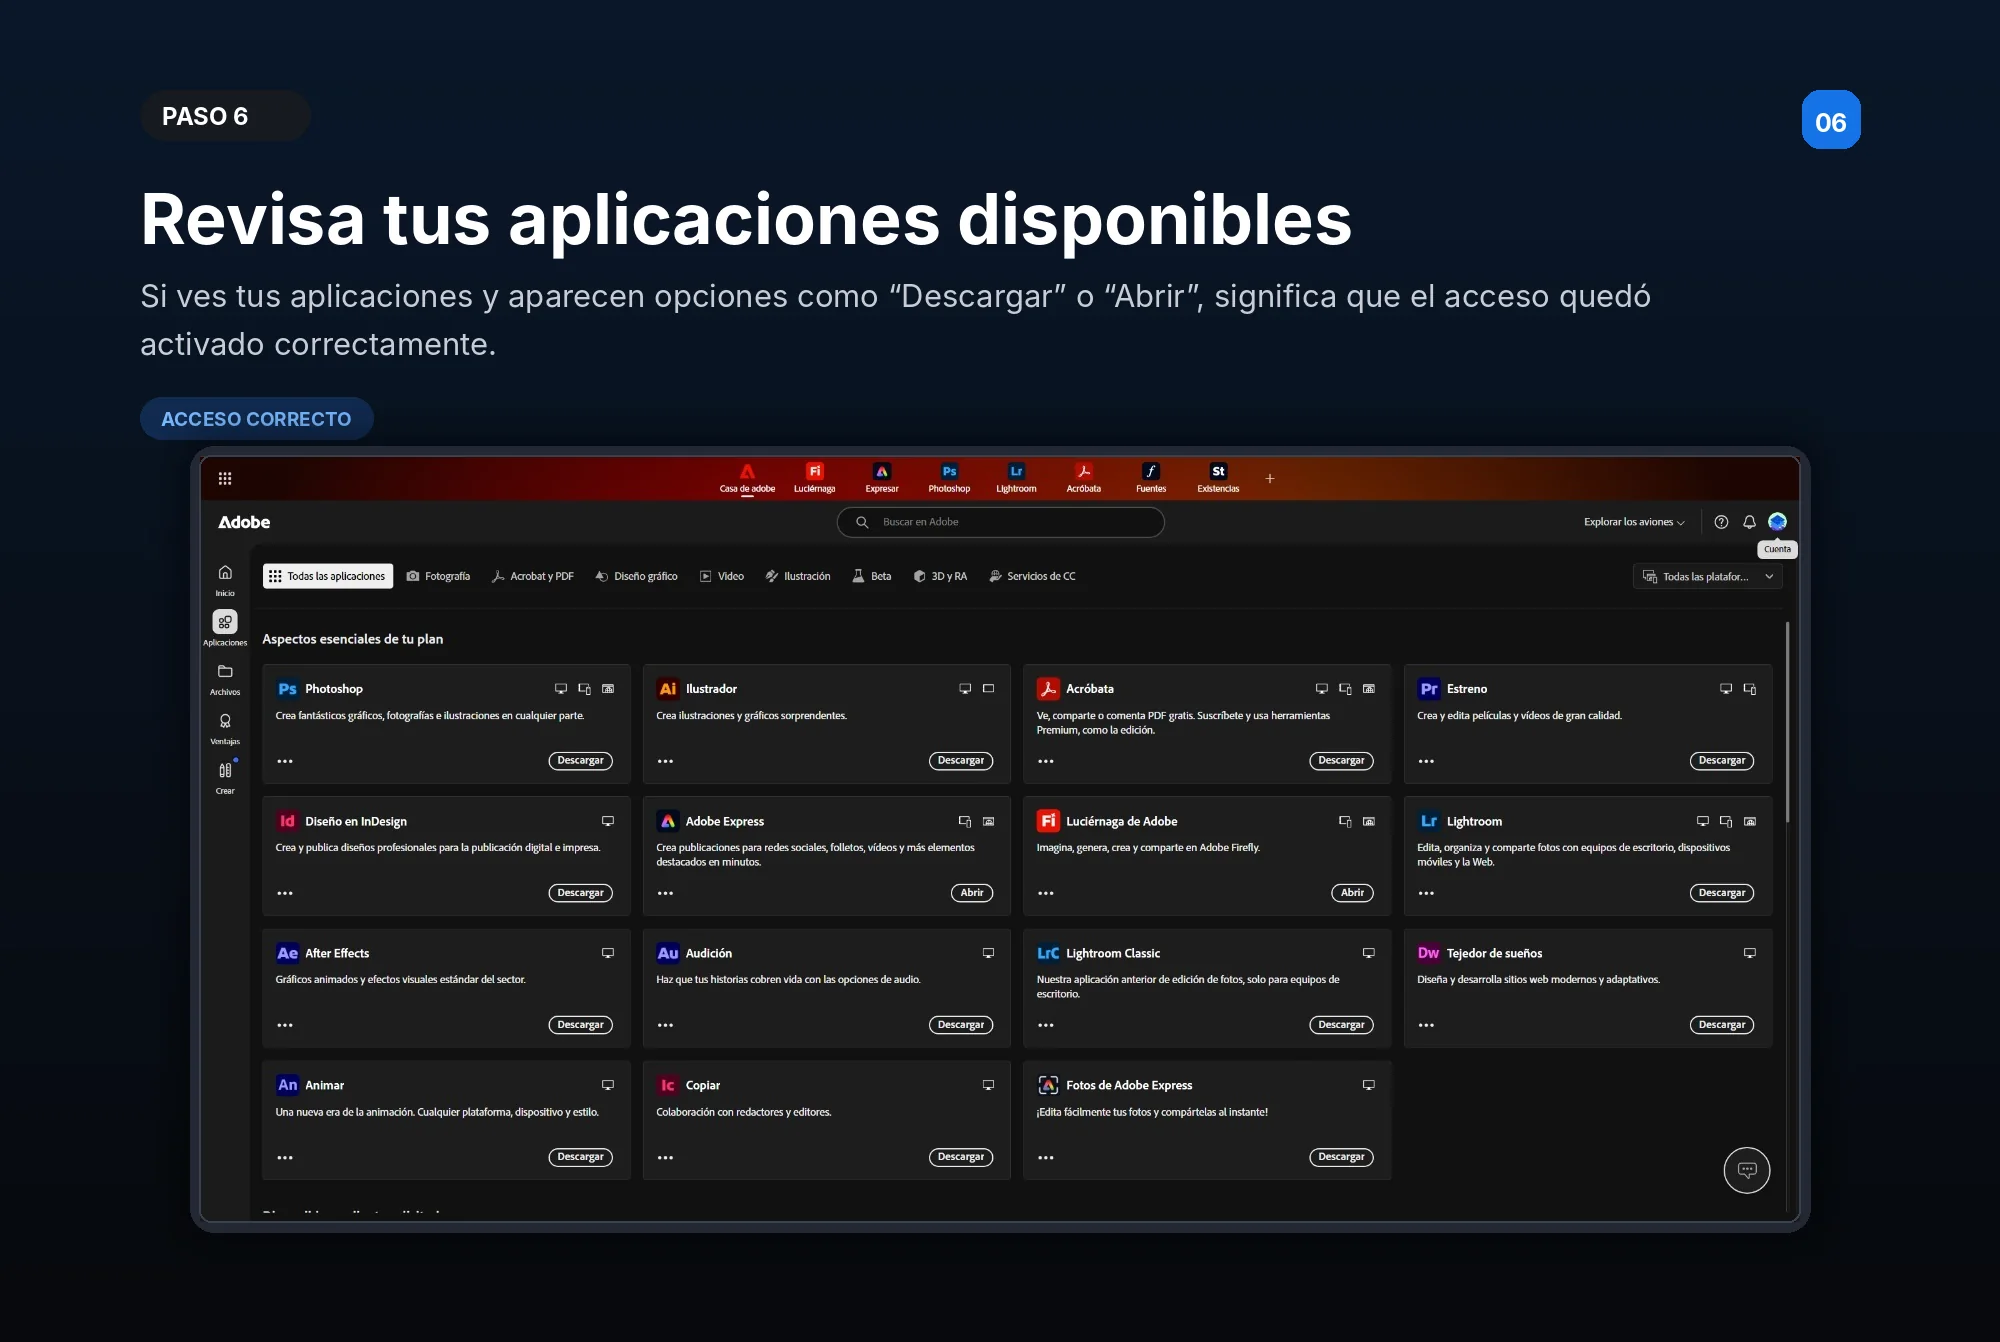Download Photoshop with Descargar button

click(580, 761)
